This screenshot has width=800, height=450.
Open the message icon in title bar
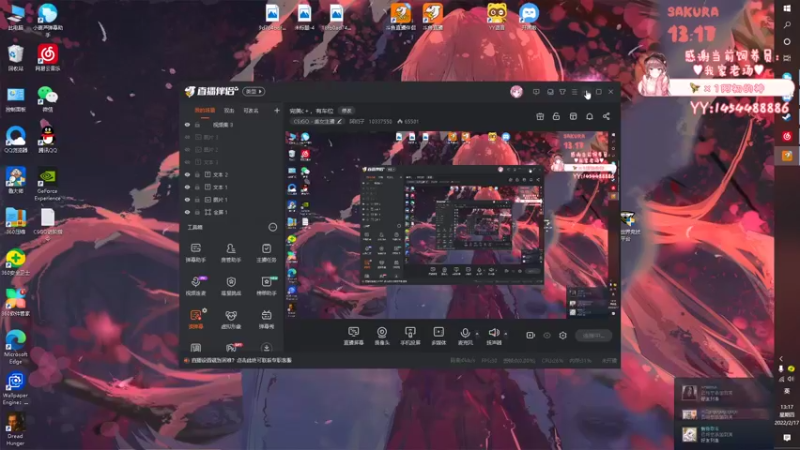(x=536, y=92)
